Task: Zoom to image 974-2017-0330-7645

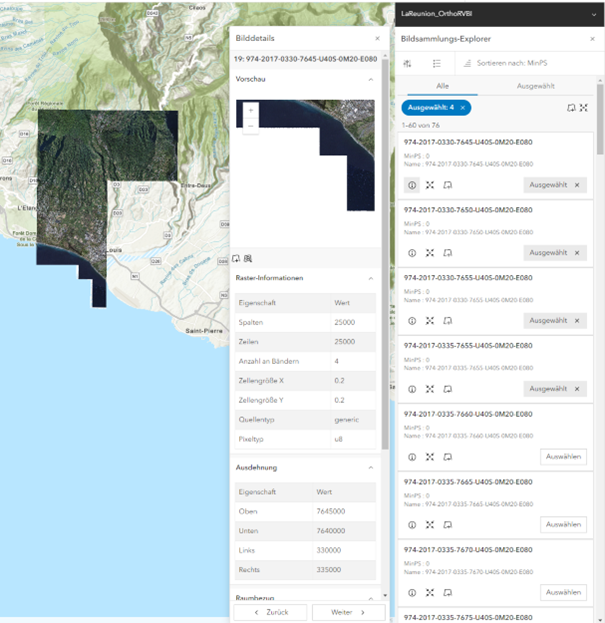Action: tap(430, 185)
